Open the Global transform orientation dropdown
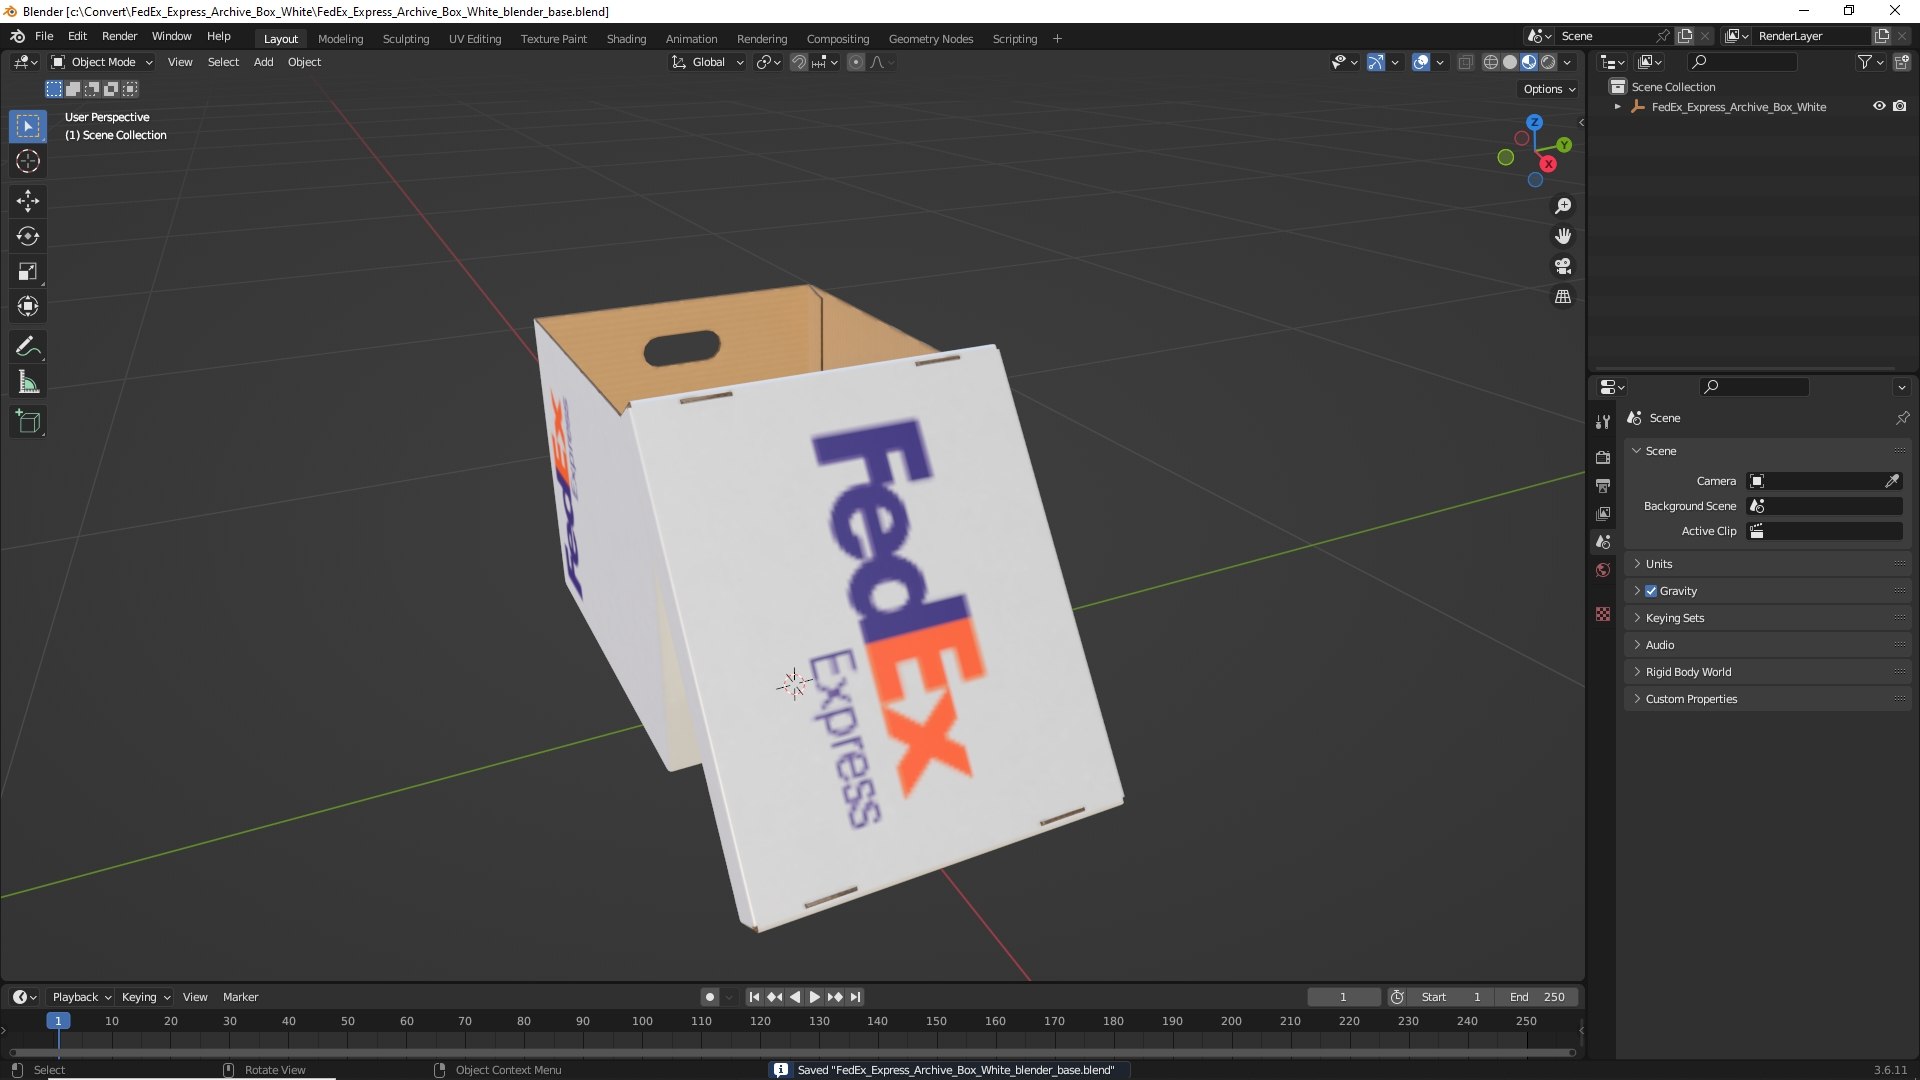This screenshot has height=1080, width=1920. coord(708,62)
